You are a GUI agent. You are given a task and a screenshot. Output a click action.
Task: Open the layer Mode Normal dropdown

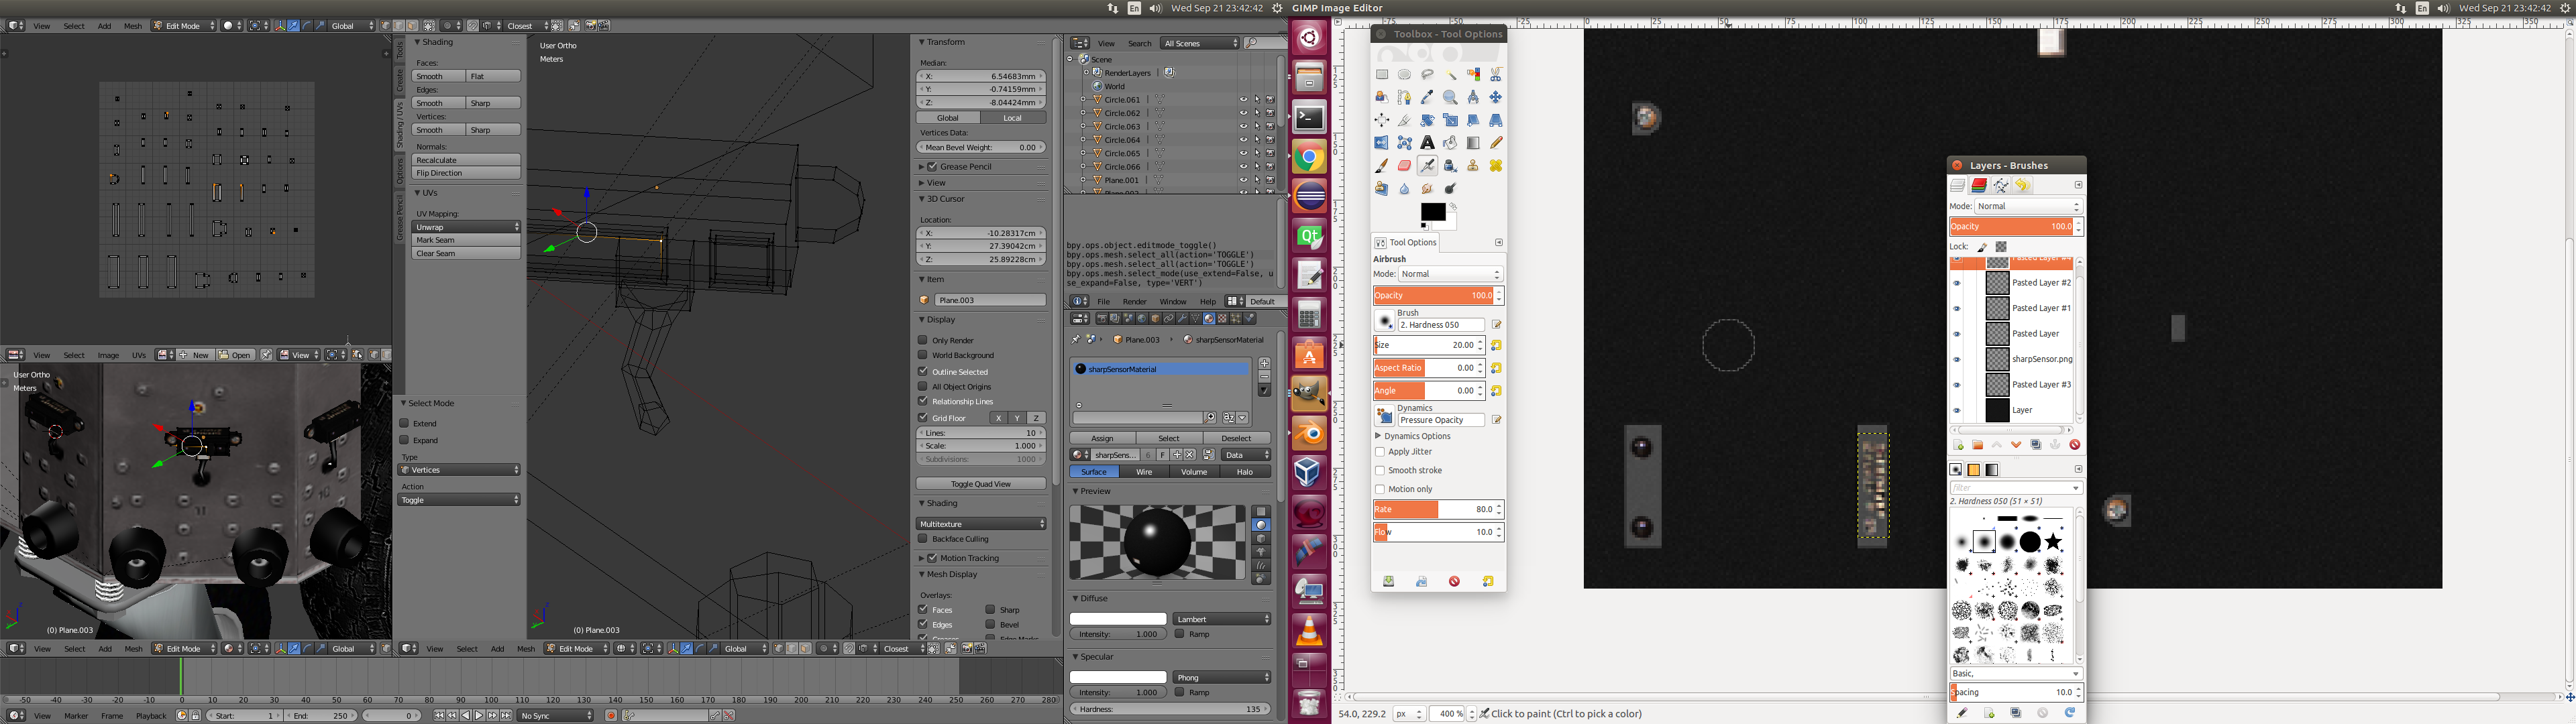[2028, 206]
